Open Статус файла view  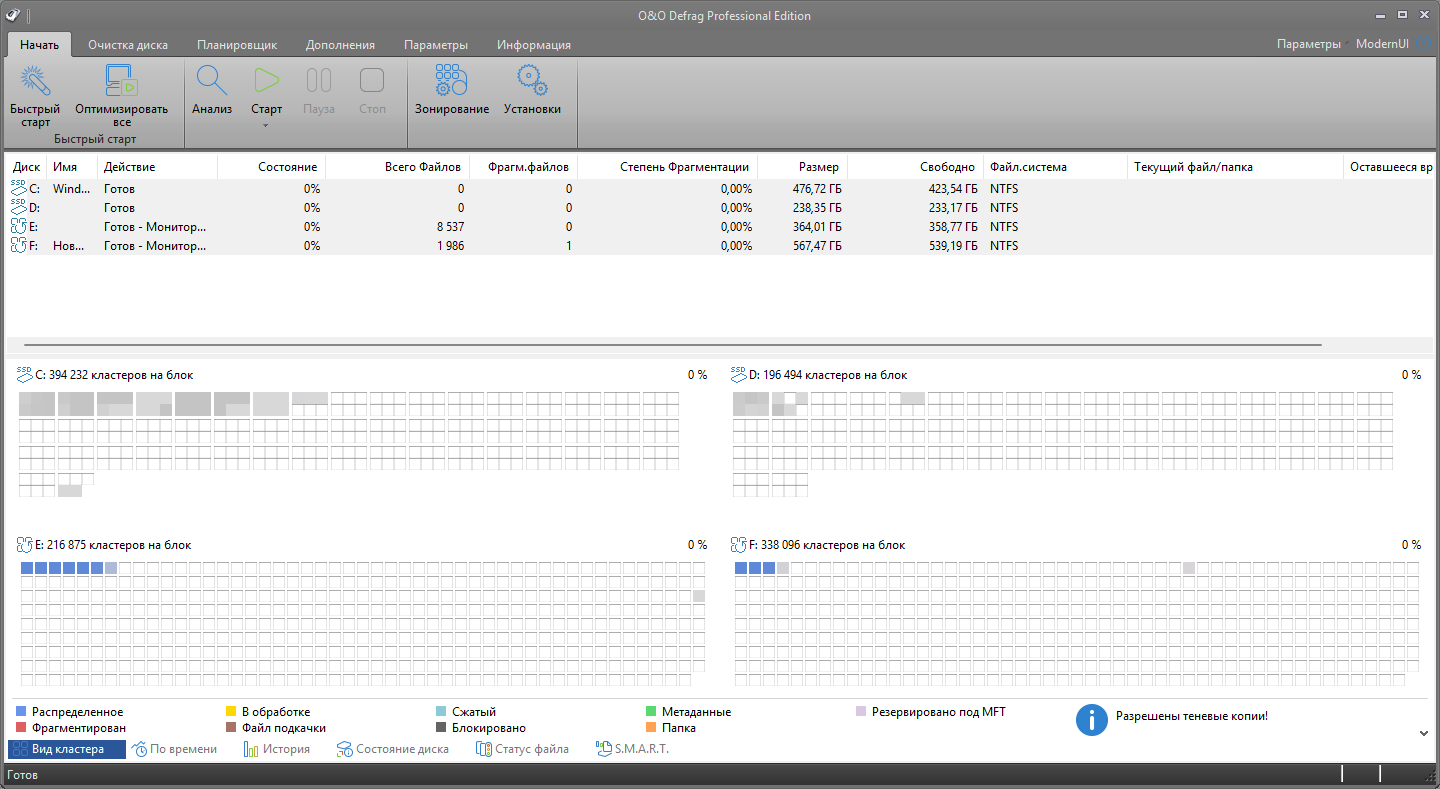pyautogui.click(x=523, y=749)
